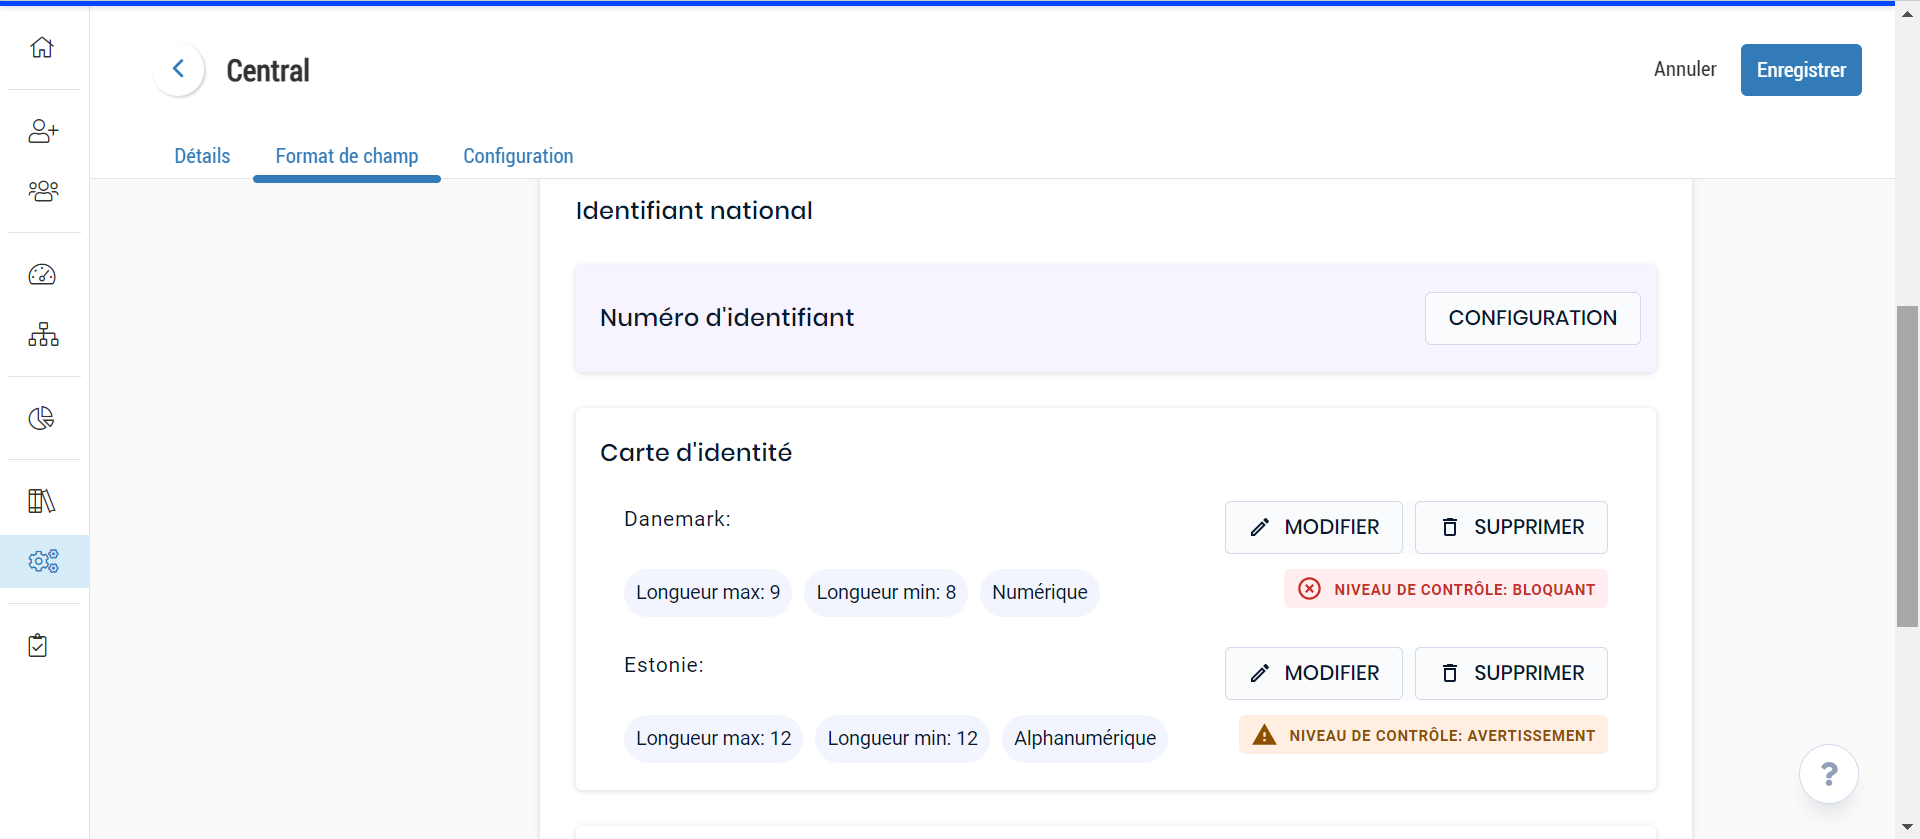Click SUPPRIMER for Estonie

1510,673
